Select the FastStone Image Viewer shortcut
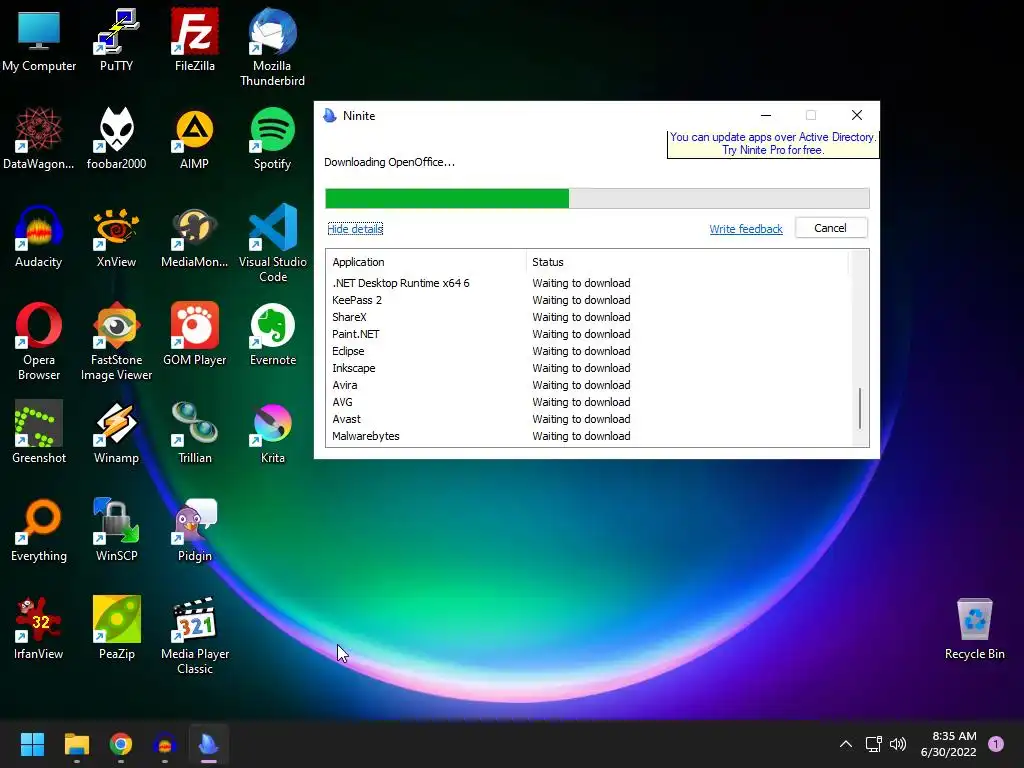1024x768 pixels. tap(116, 341)
